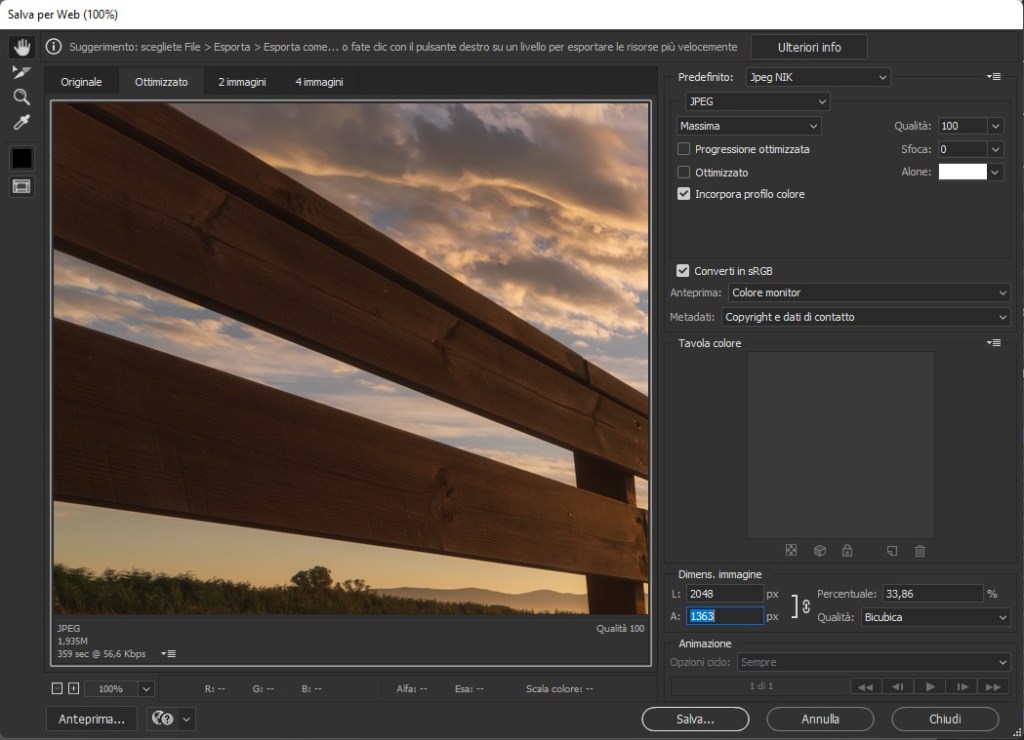The height and width of the screenshot is (740, 1024).
Task: Click the delete color trash icon
Action: point(920,551)
